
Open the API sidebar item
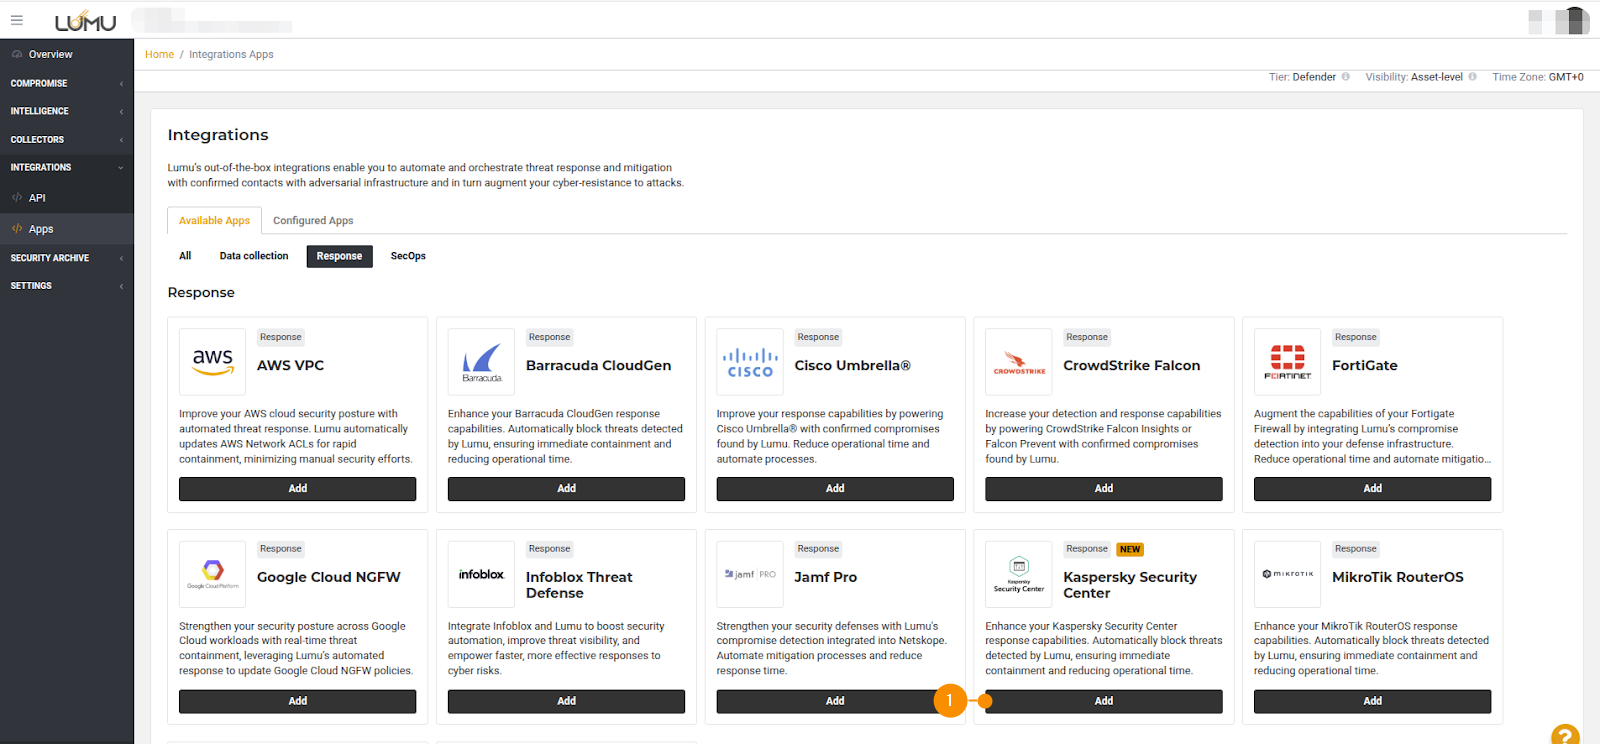[37, 198]
